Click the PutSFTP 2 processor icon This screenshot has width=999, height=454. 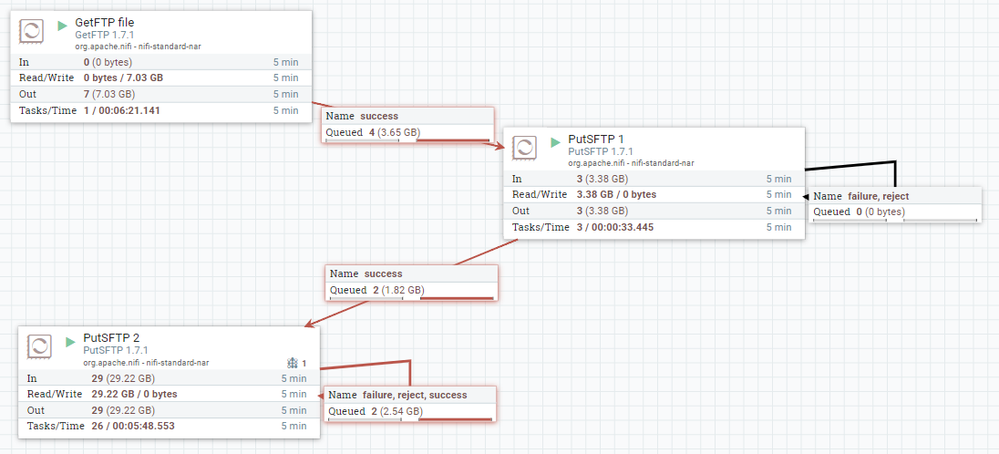[40, 346]
